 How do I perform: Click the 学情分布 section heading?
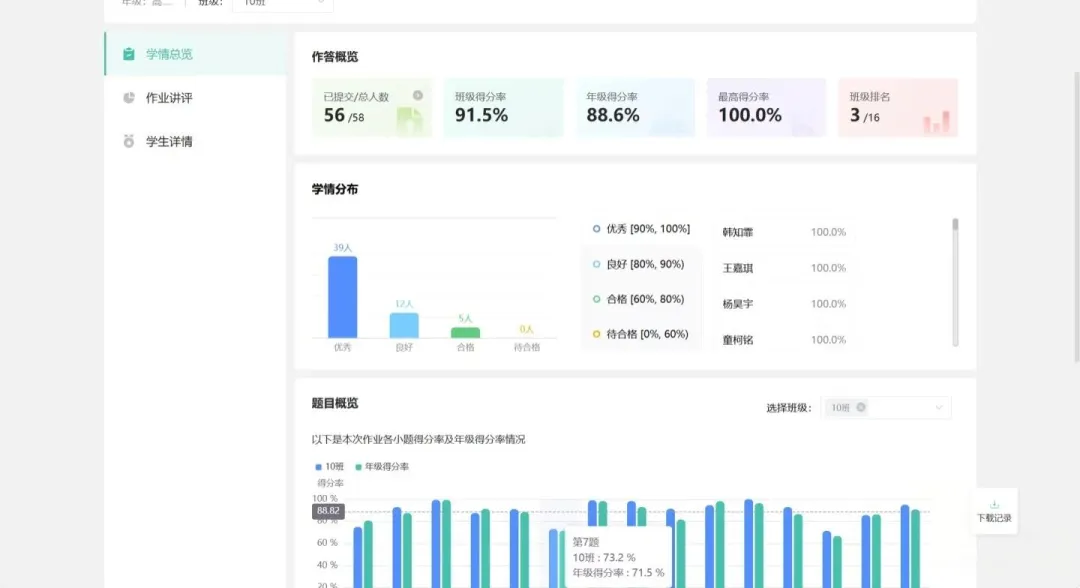coord(335,189)
